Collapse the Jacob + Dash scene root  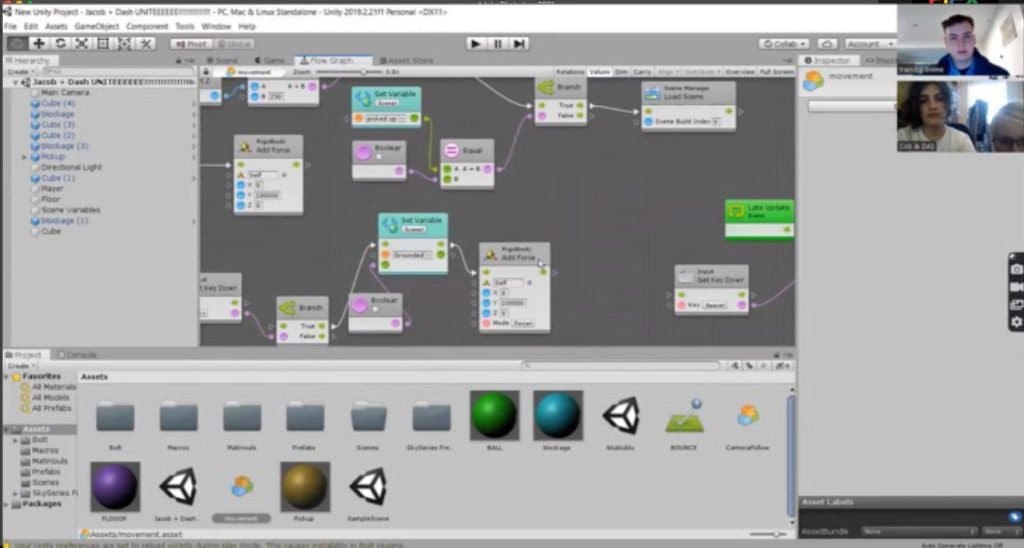(16, 82)
